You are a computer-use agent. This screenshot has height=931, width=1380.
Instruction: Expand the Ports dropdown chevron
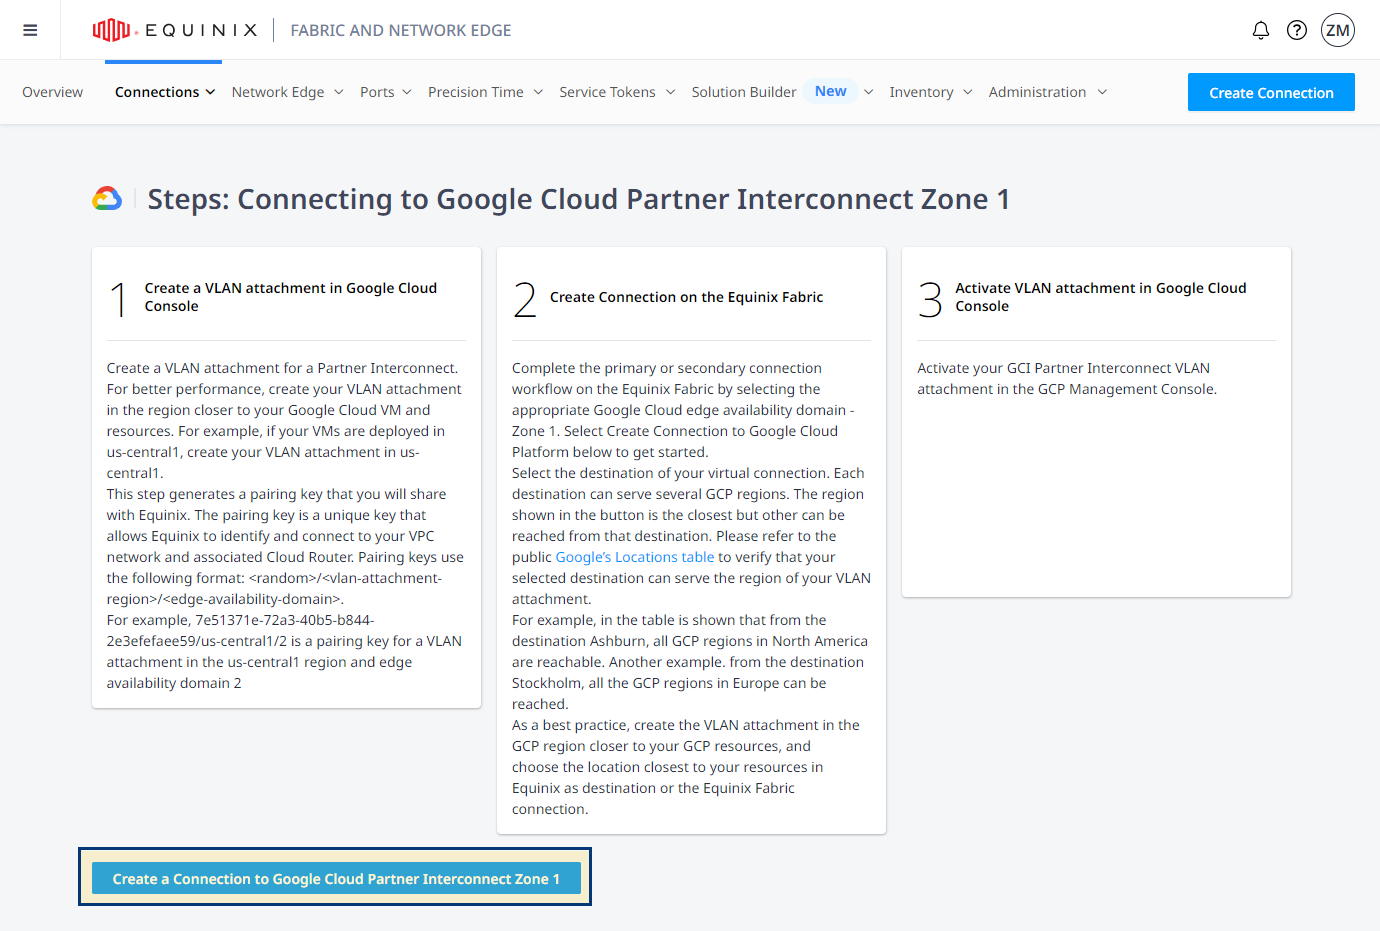[407, 92]
